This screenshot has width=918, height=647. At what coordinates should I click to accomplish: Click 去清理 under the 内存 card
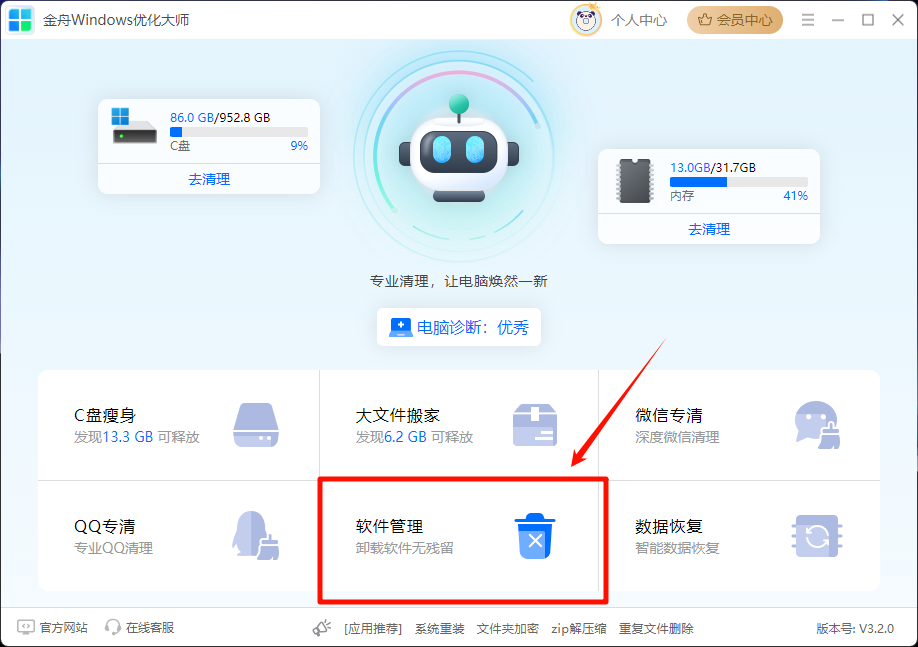tap(709, 229)
